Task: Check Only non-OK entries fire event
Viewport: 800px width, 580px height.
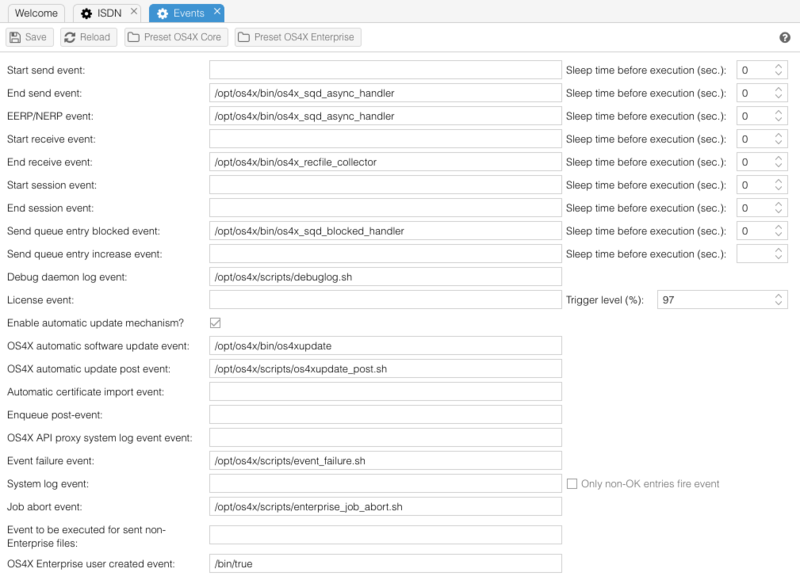Action: [572, 484]
